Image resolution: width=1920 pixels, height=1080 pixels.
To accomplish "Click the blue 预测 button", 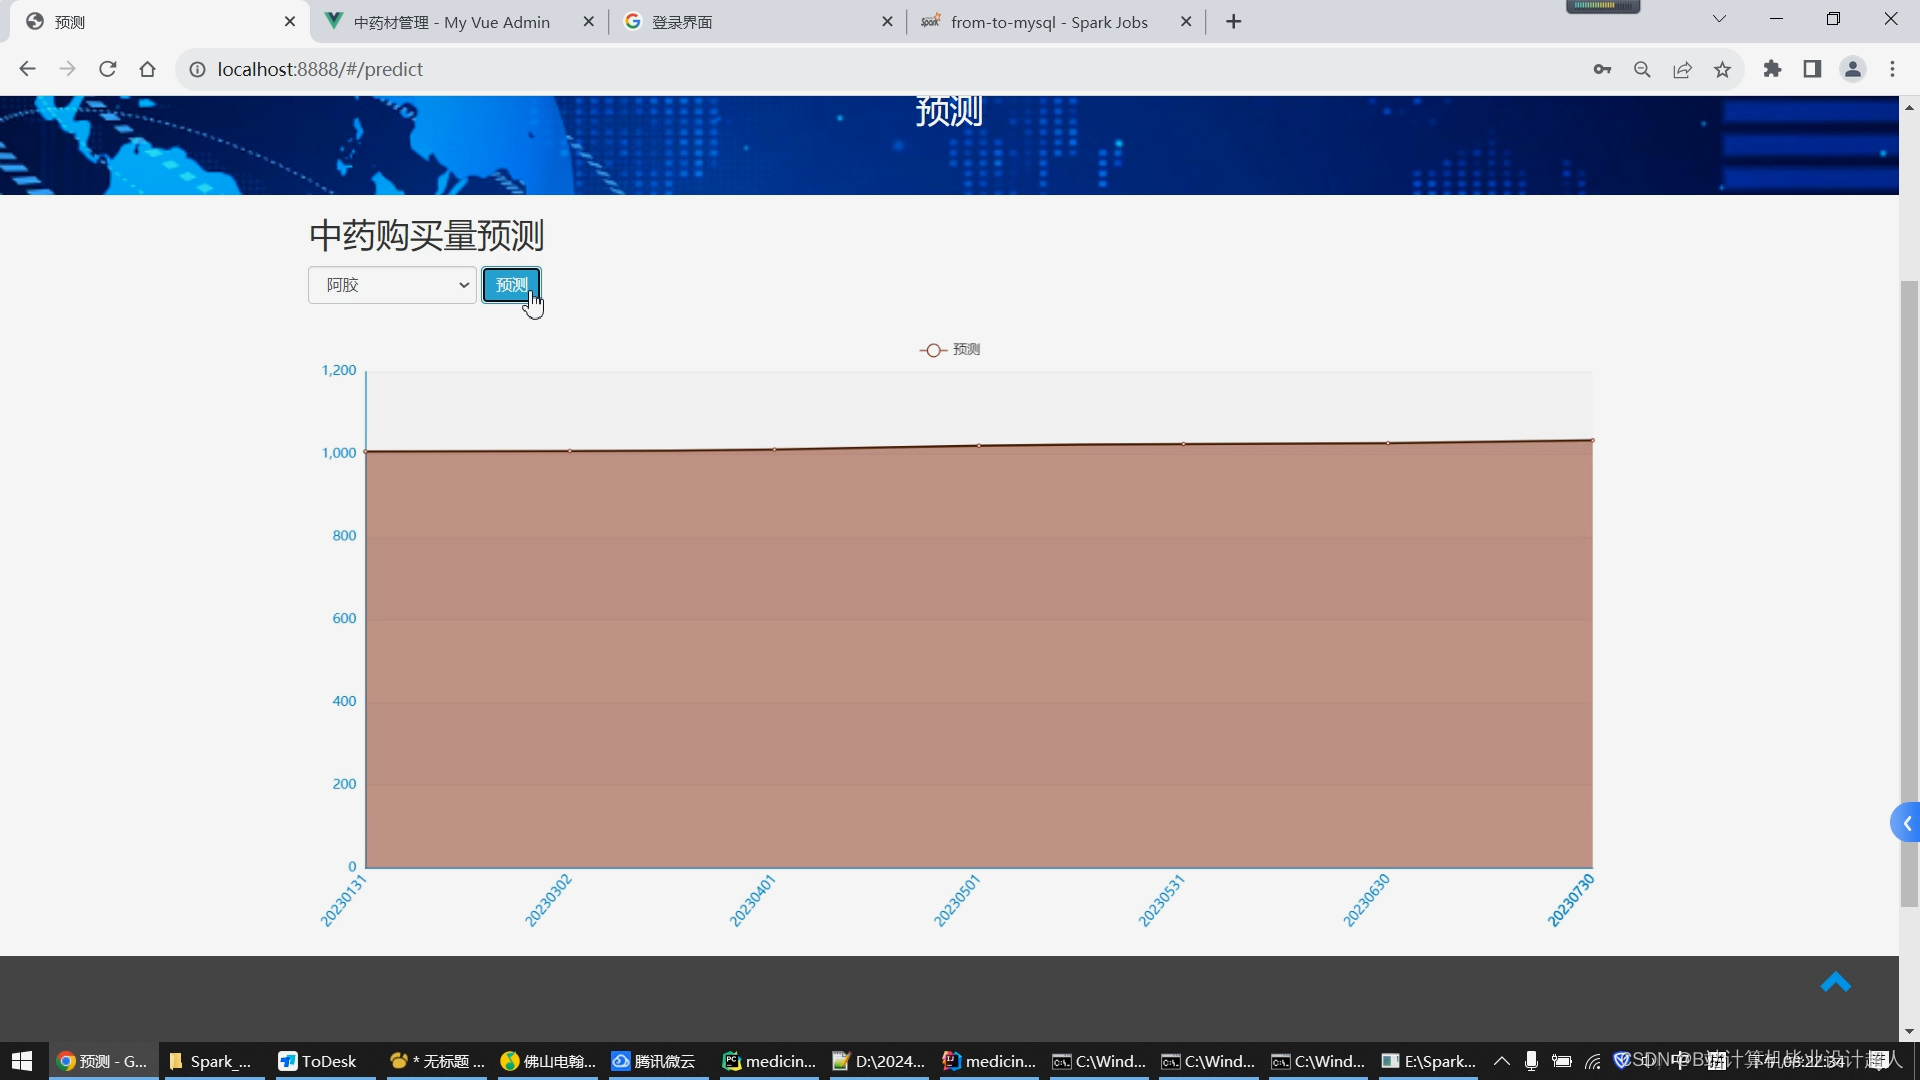I will [x=511, y=285].
